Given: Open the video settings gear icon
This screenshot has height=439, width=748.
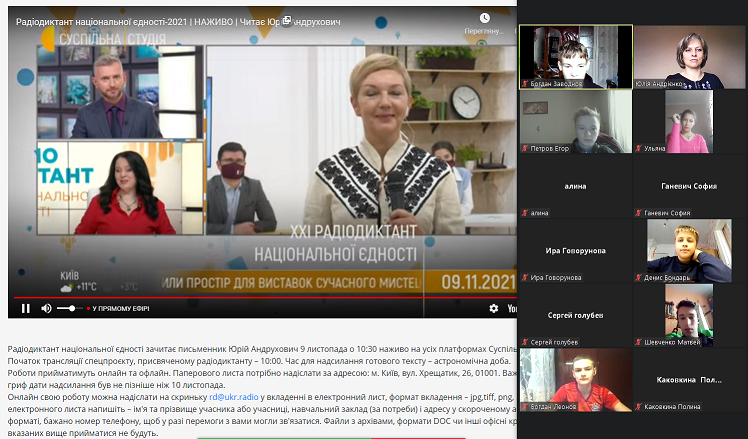Looking at the screenshot, I should coord(494,309).
